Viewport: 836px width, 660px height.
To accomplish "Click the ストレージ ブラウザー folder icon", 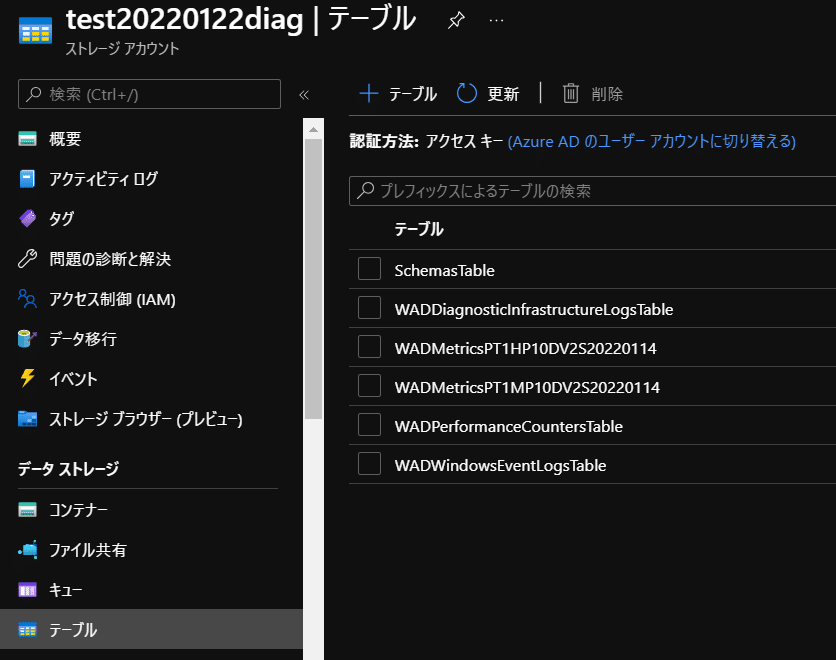I will pyautogui.click(x=28, y=419).
